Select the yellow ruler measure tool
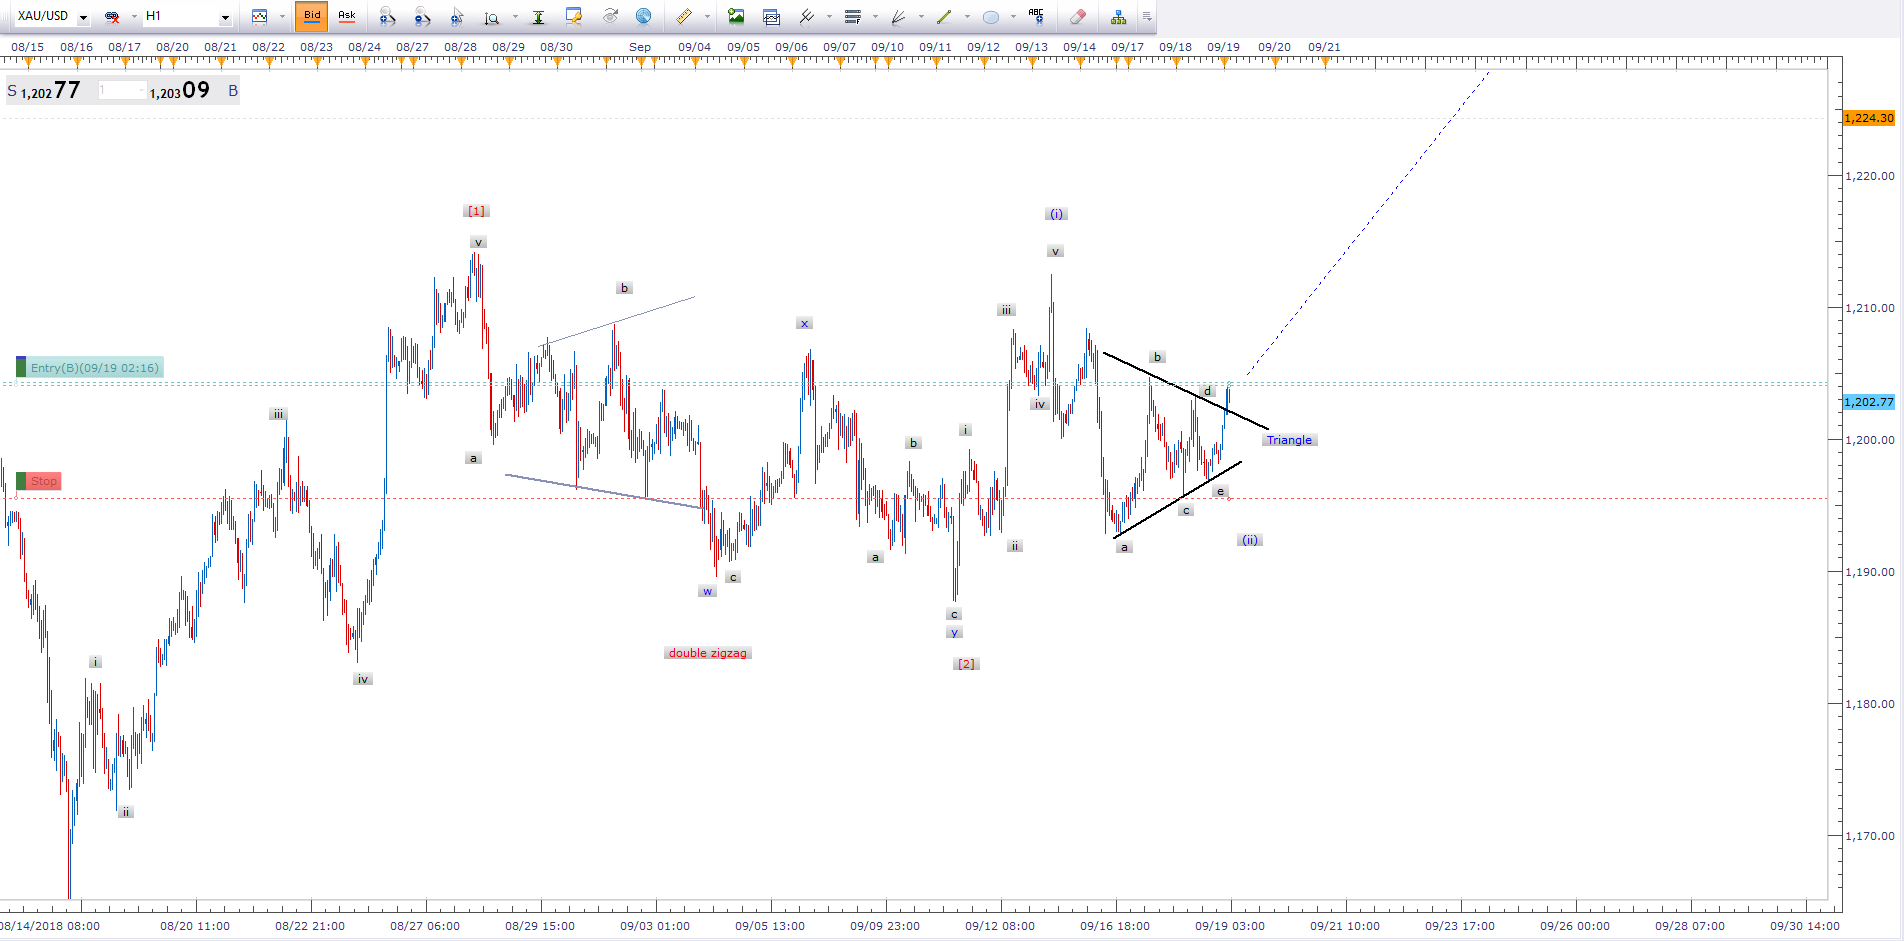Image resolution: width=1904 pixels, height=941 pixels. [x=684, y=17]
